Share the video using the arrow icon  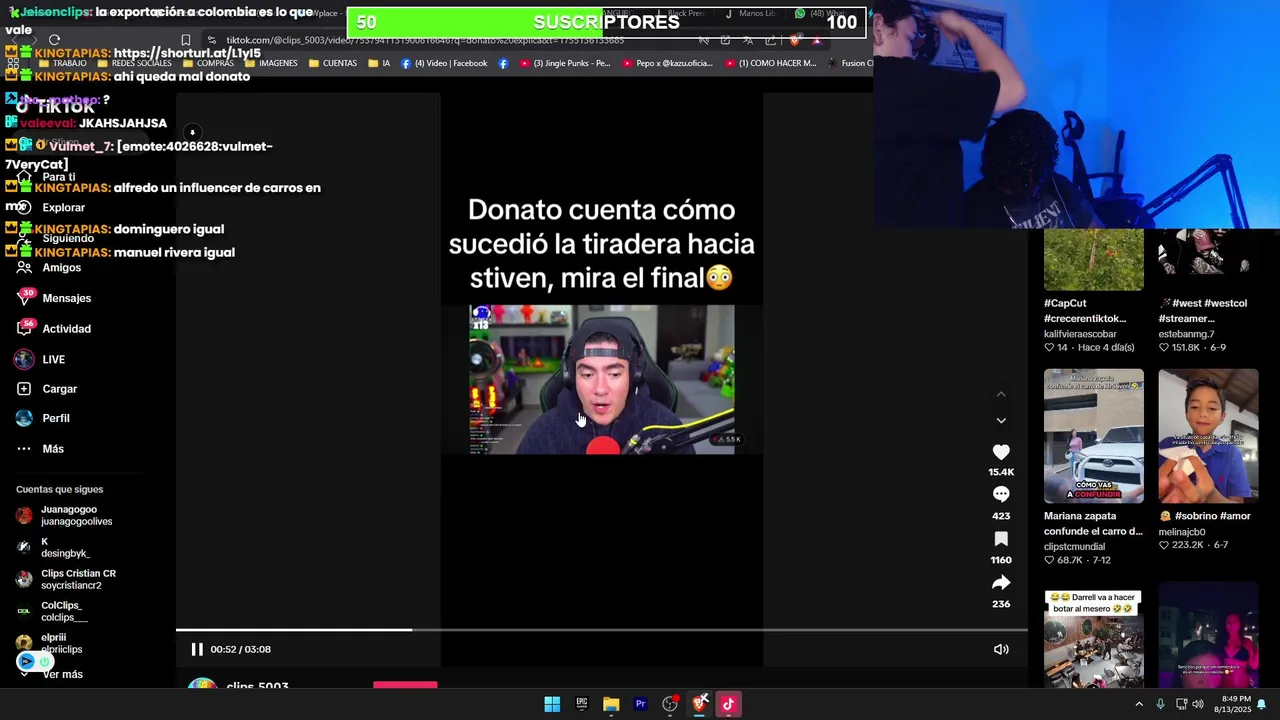coord(1001,582)
